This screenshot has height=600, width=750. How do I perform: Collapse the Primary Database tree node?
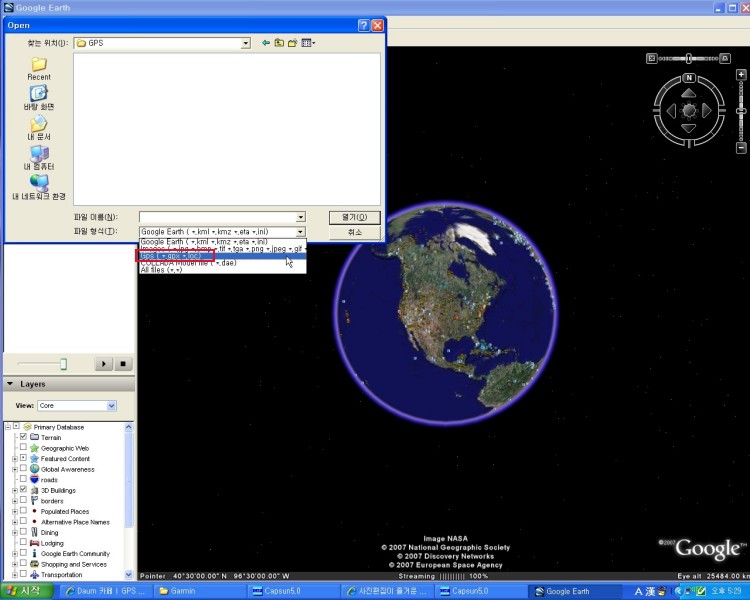point(8,427)
